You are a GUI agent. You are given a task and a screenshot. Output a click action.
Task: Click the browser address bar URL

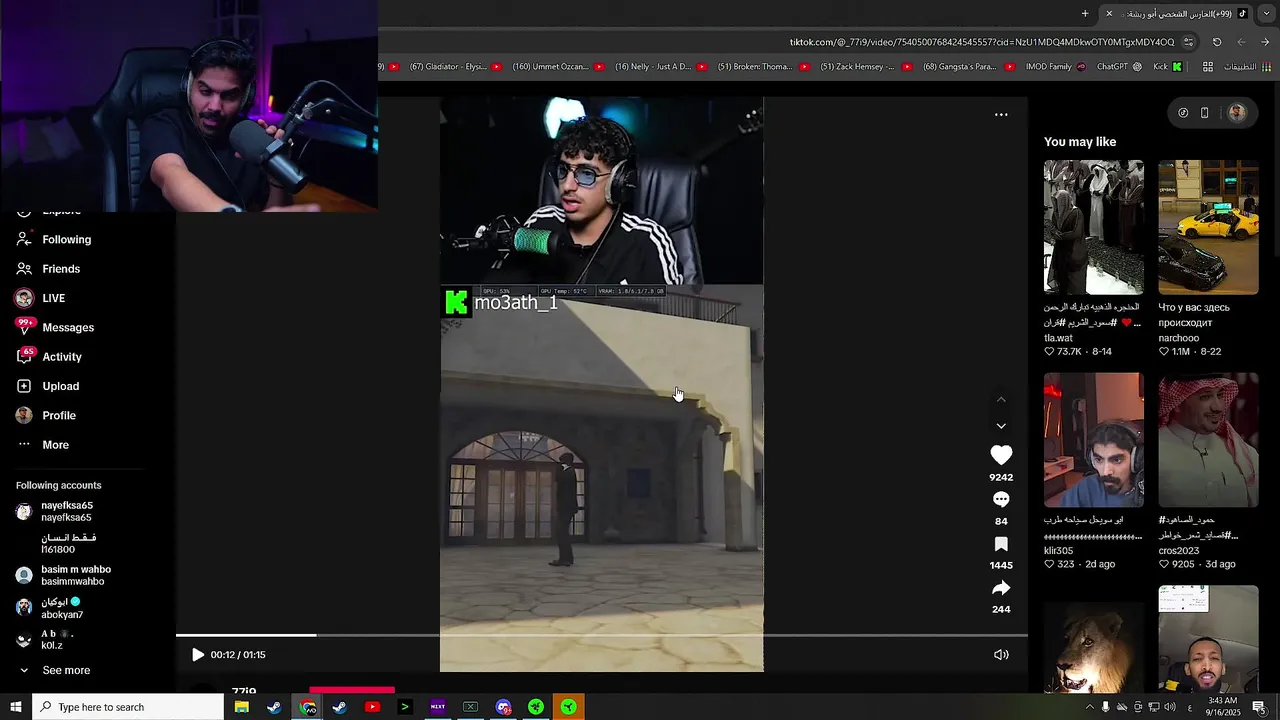[x=982, y=42]
